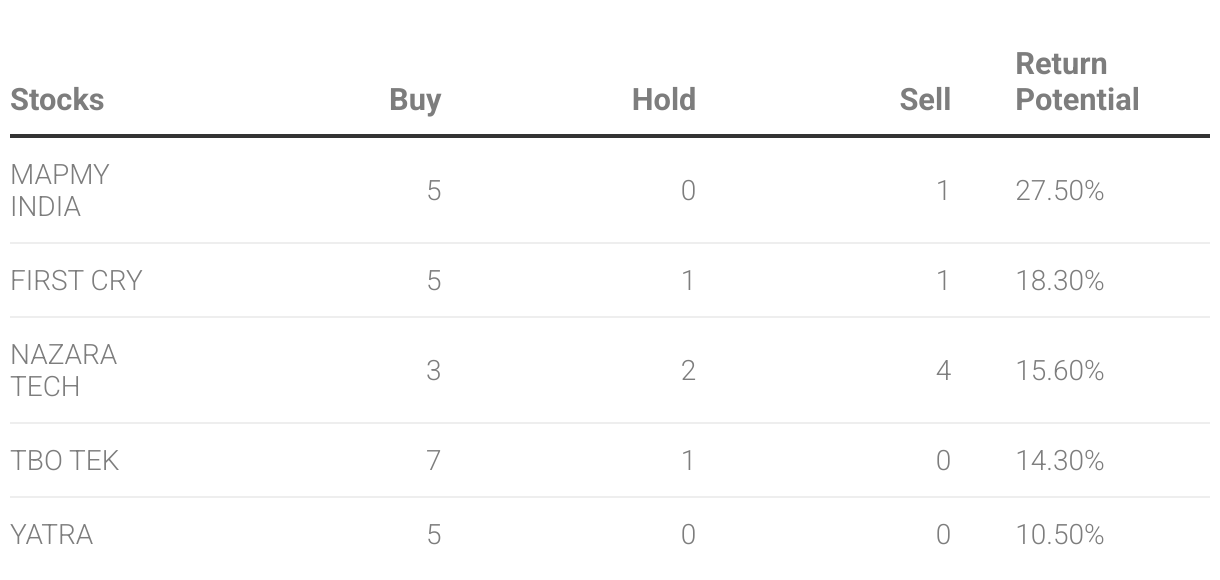Click the Hold count for NAZARA TECH

688,370
